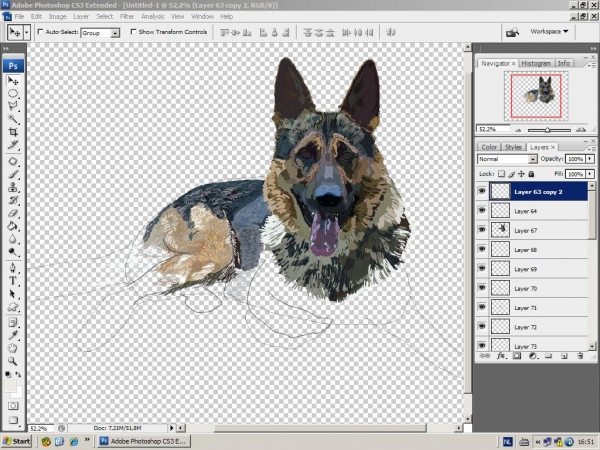This screenshot has height=450, width=600.
Task: Select the Crop tool
Action: click(13, 132)
